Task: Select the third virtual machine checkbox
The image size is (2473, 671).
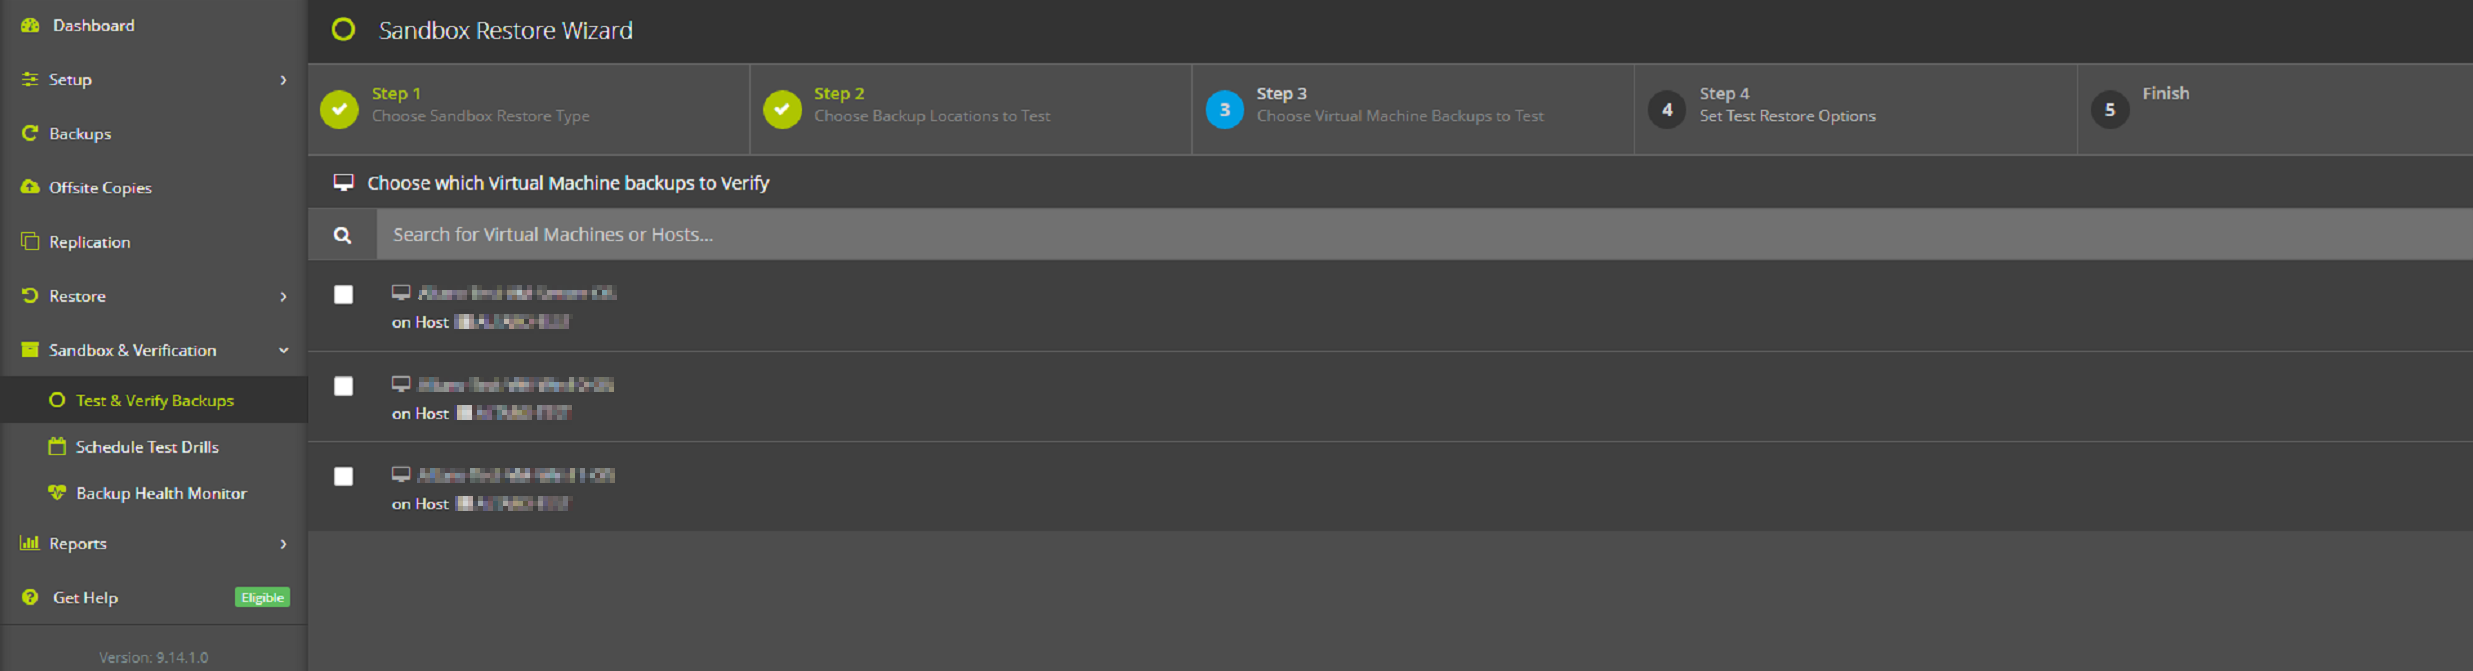Action: [343, 477]
